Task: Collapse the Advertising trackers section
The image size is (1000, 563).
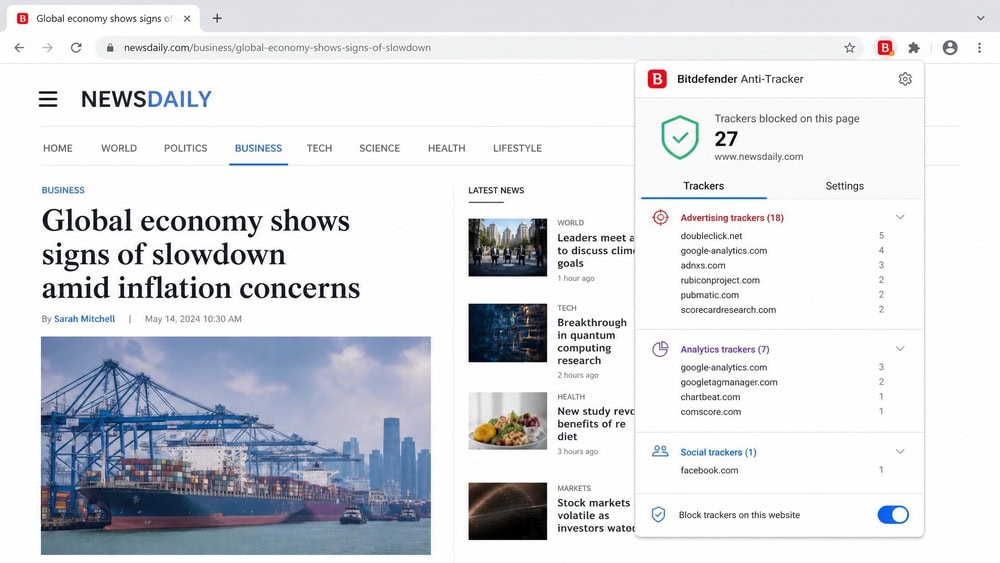Action: (x=900, y=217)
